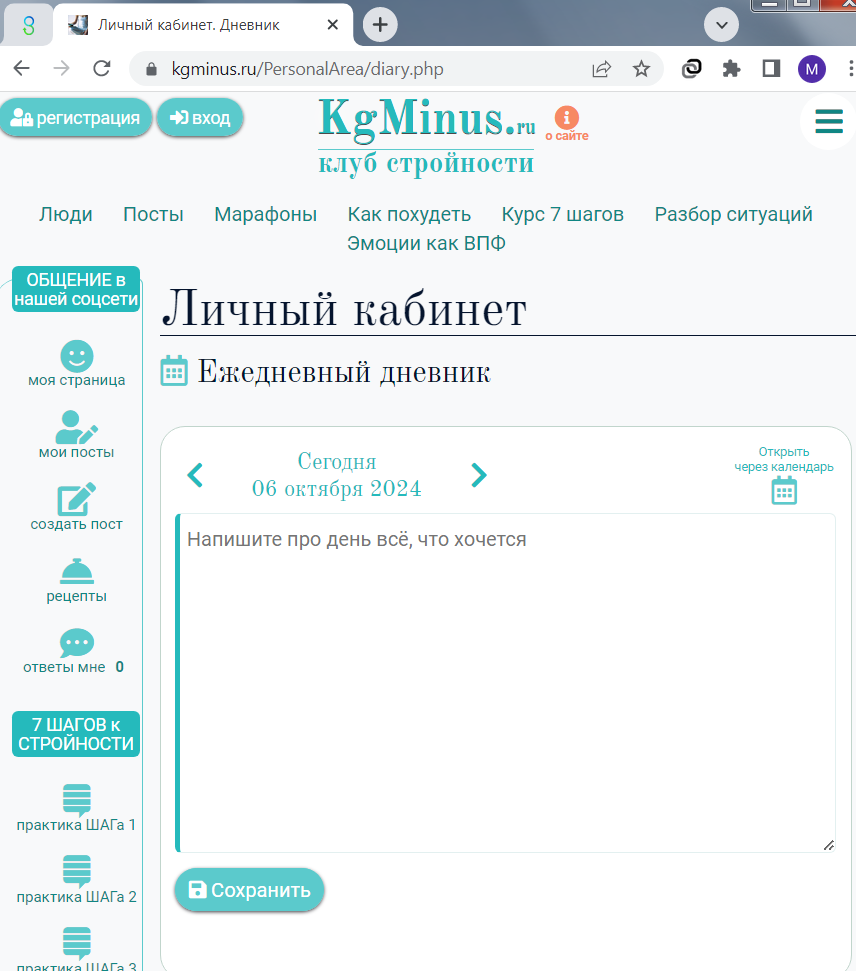The width and height of the screenshot is (856, 971).
Task: Open the 'Марафоны' menu item
Action: pyautogui.click(x=266, y=214)
